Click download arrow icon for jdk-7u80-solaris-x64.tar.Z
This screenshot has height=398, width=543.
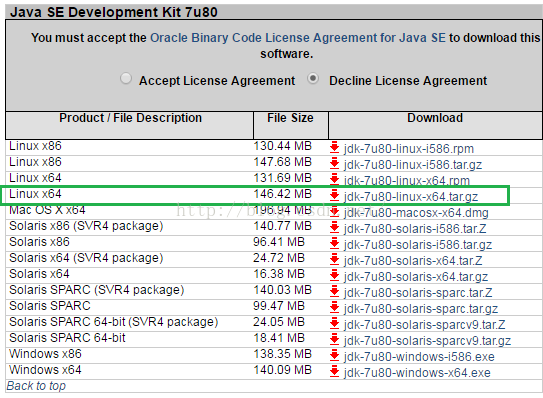click(334, 259)
